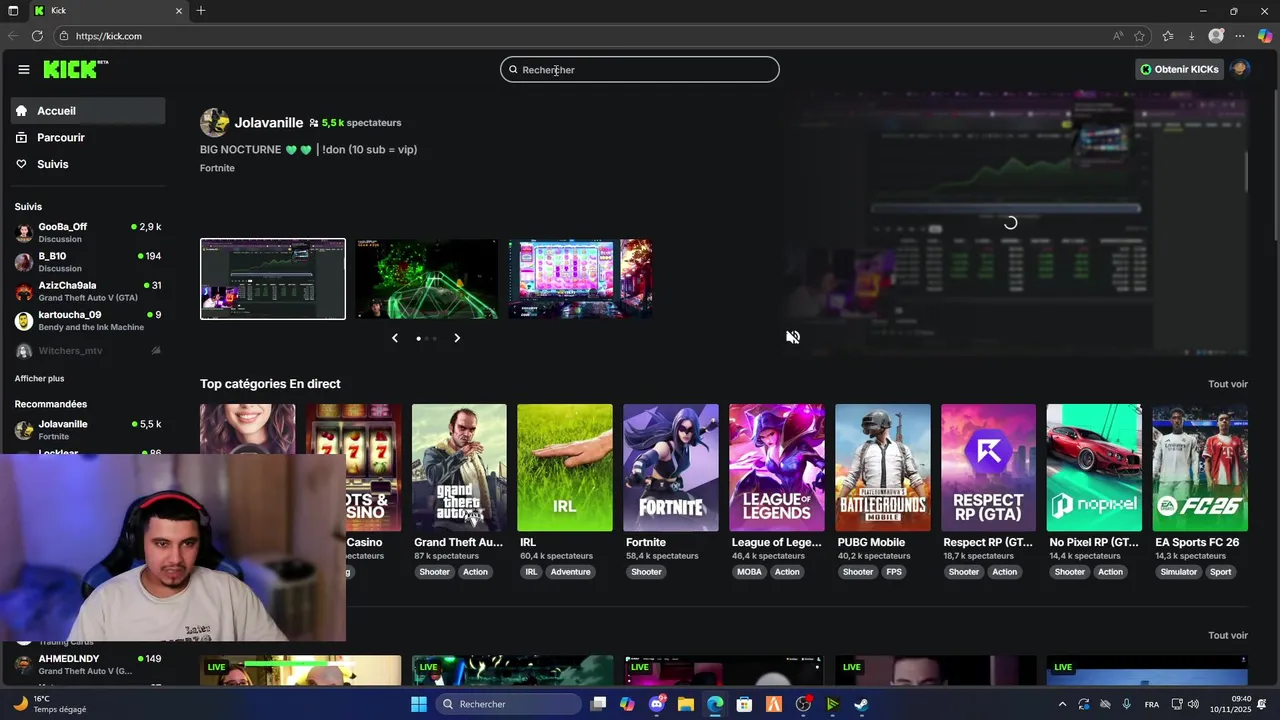The image size is (1280, 720).
Task: Expand Afficher plus followed list
Action: click(x=39, y=379)
